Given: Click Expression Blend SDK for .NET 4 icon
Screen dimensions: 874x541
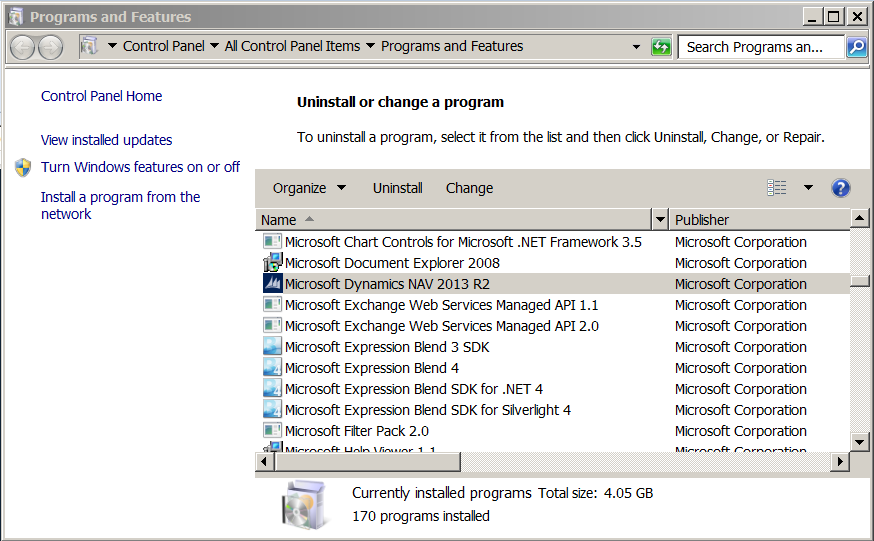Looking at the screenshot, I should (x=272, y=388).
